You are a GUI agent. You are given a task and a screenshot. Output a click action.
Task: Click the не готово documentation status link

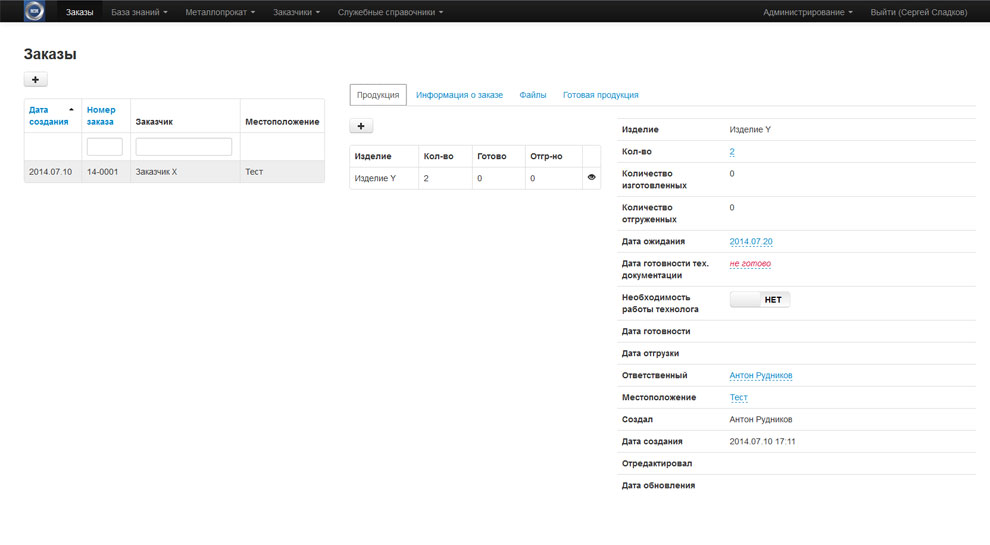coord(750,264)
